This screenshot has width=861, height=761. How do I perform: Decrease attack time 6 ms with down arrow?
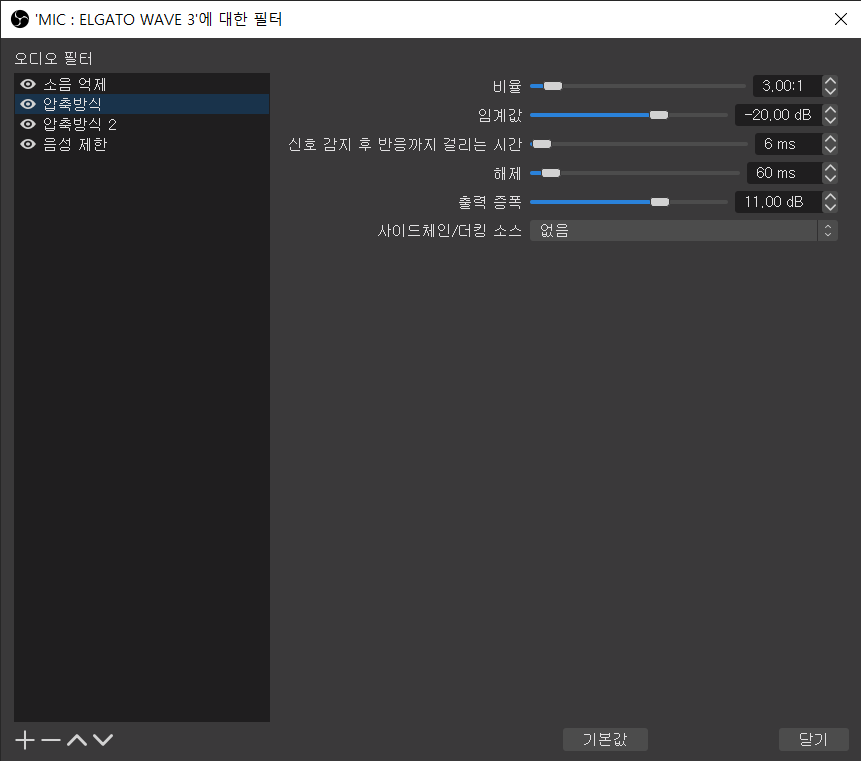tap(830, 149)
